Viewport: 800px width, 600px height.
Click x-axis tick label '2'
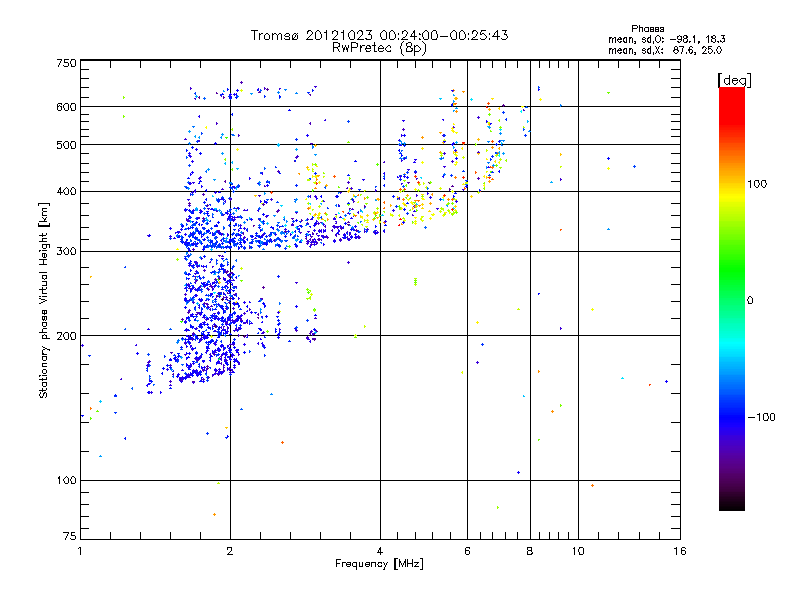(x=230, y=551)
